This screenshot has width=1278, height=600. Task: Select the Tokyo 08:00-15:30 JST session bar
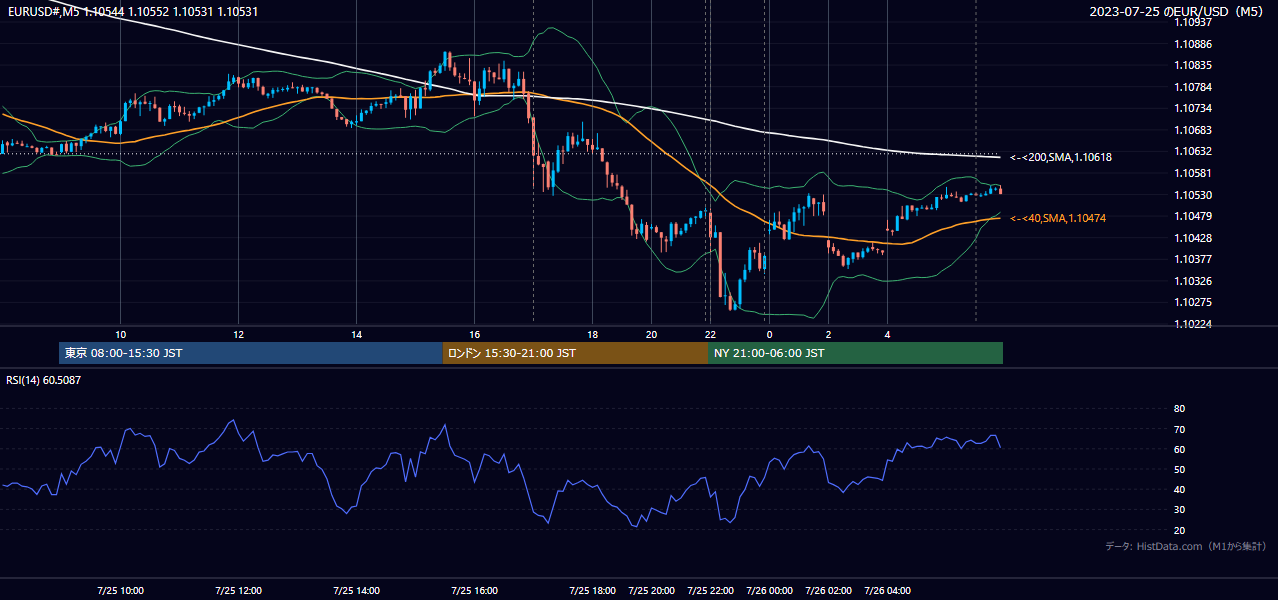pyautogui.click(x=251, y=353)
